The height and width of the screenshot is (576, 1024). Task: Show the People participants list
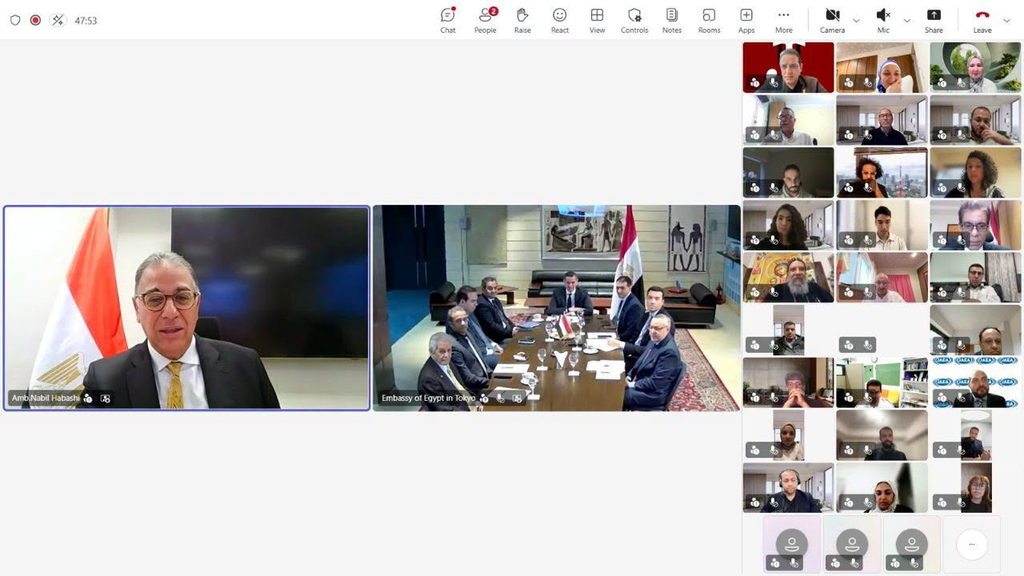coord(485,20)
